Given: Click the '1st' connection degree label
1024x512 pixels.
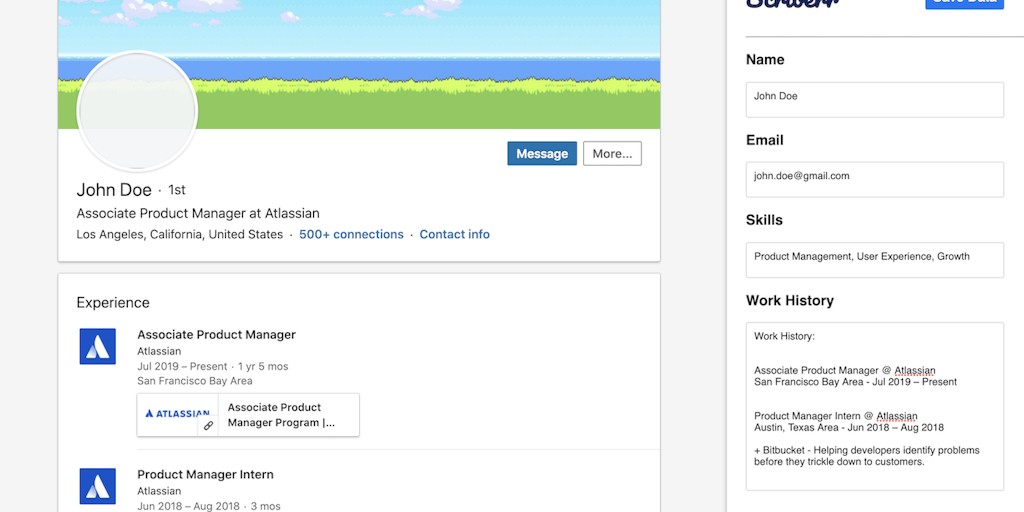Looking at the screenshot, I should click(177, 190).
